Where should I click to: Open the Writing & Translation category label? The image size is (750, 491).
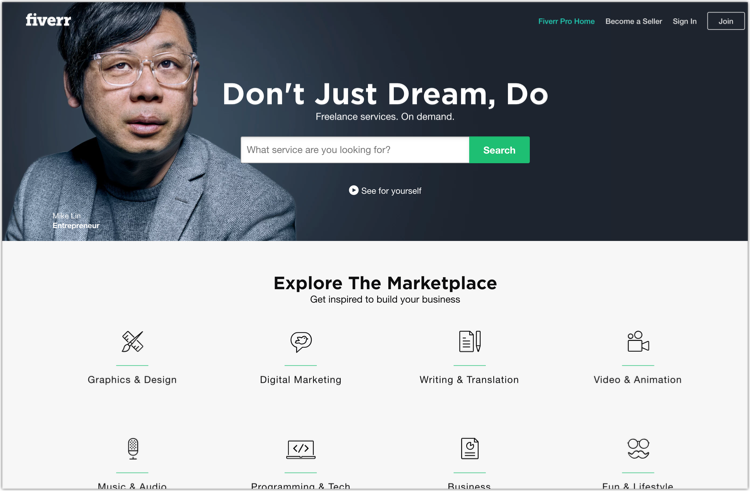click(x=469, y=380)
